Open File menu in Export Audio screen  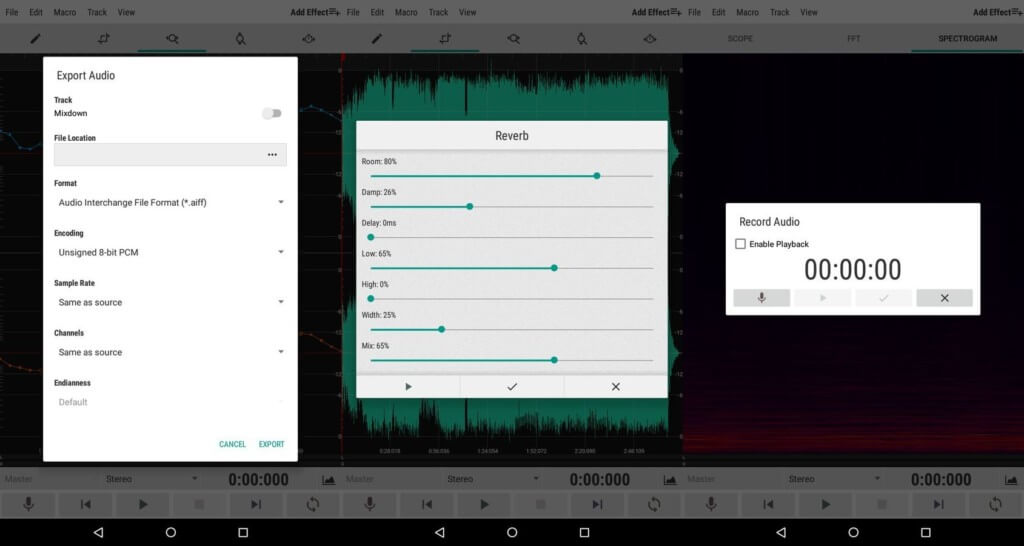tap(12, 12)
